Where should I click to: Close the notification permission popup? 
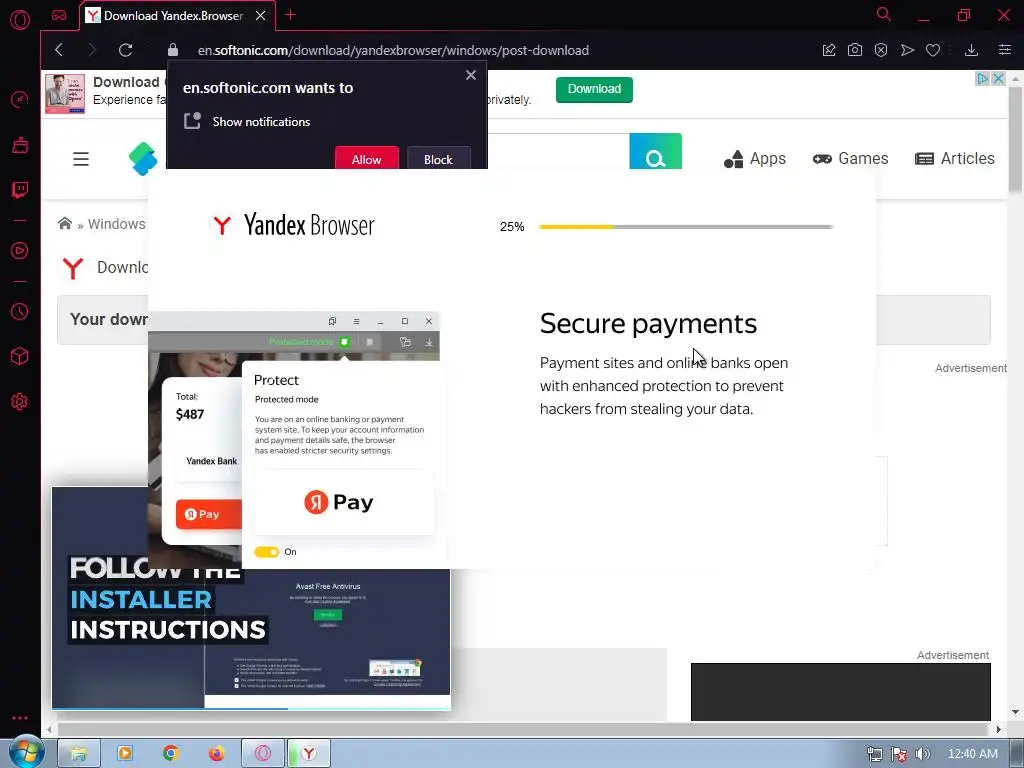pyautogui.click(x=471, y=75)
